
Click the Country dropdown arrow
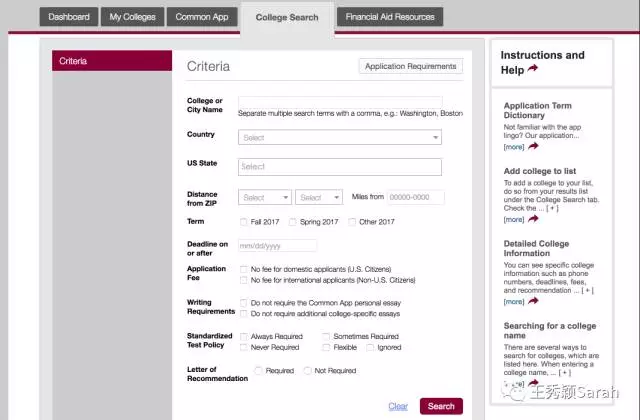tap(436, 138)
